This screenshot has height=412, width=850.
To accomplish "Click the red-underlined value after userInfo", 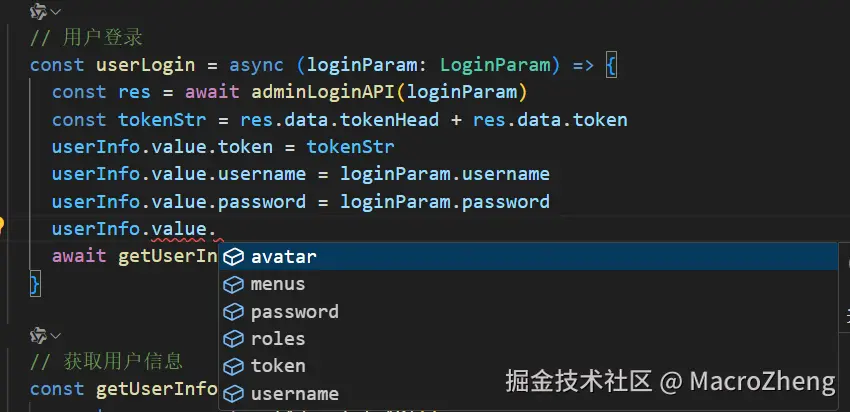I will (x=179, y=230).
